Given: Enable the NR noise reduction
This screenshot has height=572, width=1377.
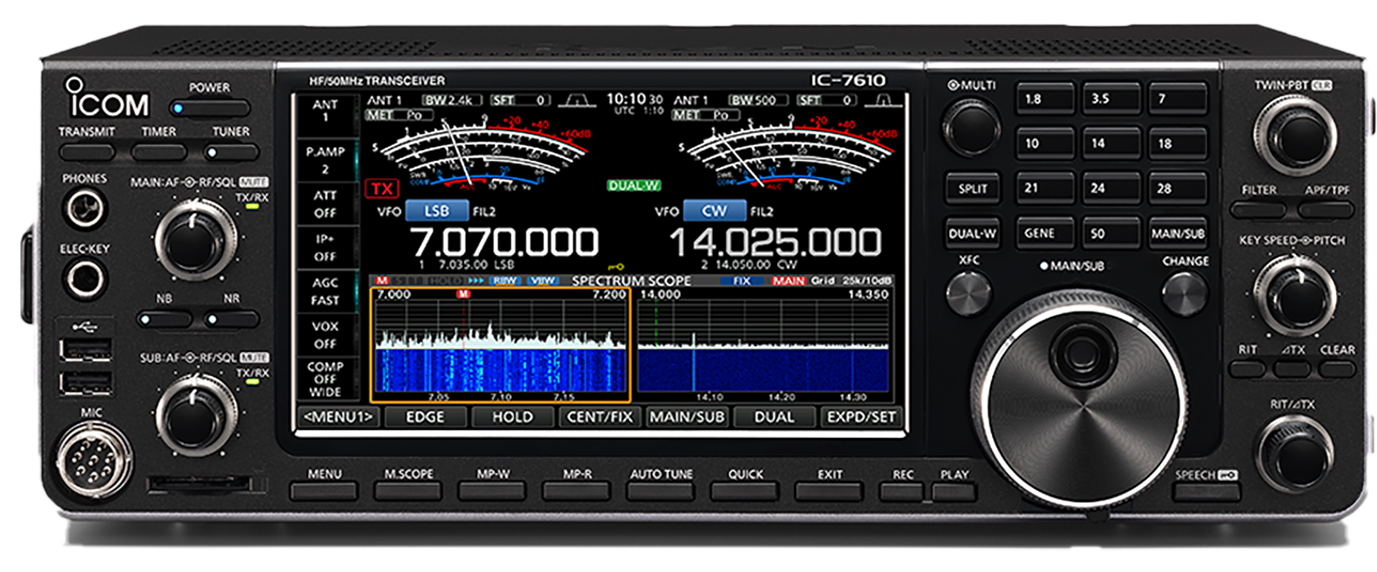Looking at the screenshot, I should (231, 319).
